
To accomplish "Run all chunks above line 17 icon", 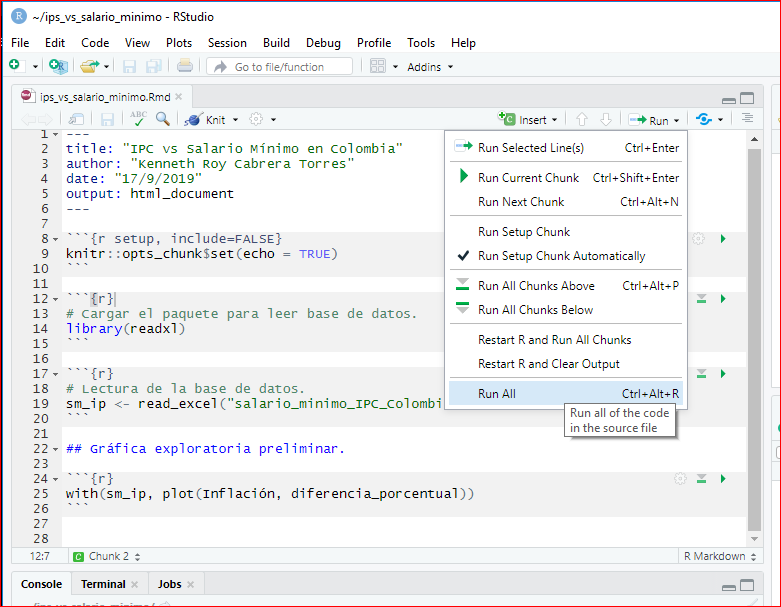I will point(701,374).
